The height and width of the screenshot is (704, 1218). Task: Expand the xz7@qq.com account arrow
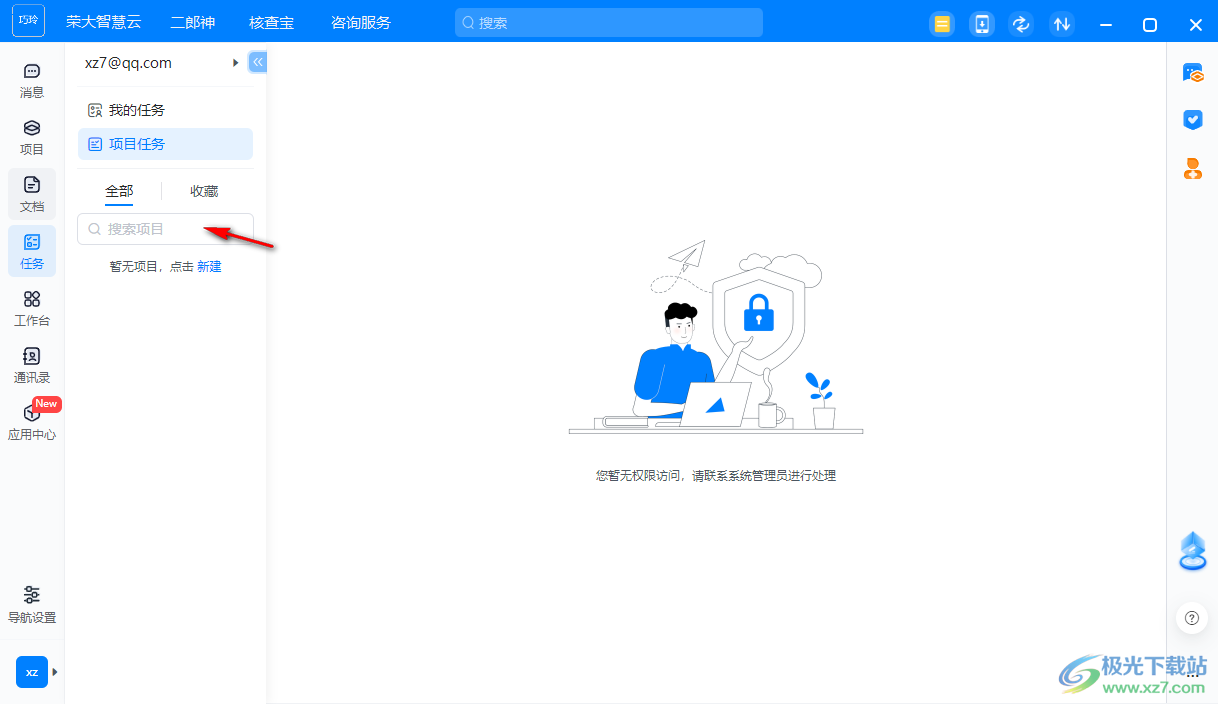(236, 63)
